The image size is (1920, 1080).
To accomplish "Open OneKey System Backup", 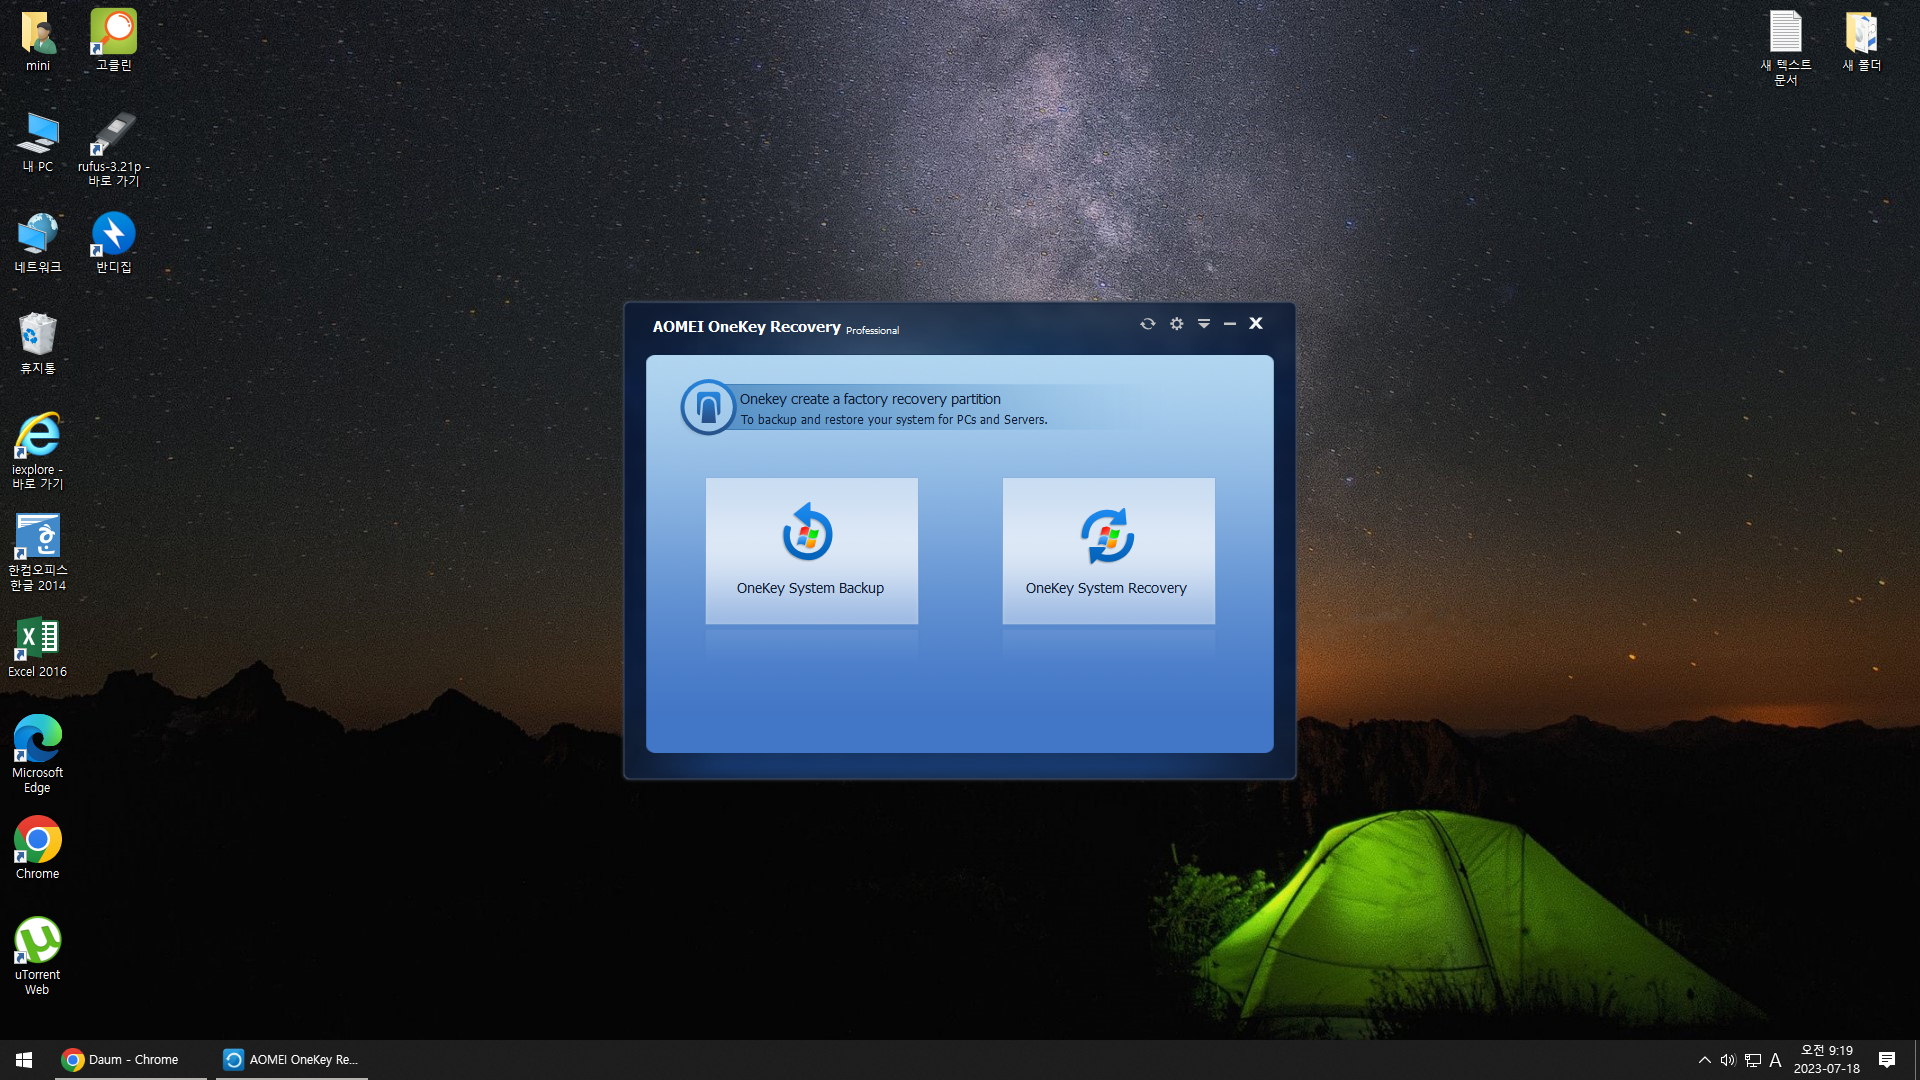I will point(811,551).
